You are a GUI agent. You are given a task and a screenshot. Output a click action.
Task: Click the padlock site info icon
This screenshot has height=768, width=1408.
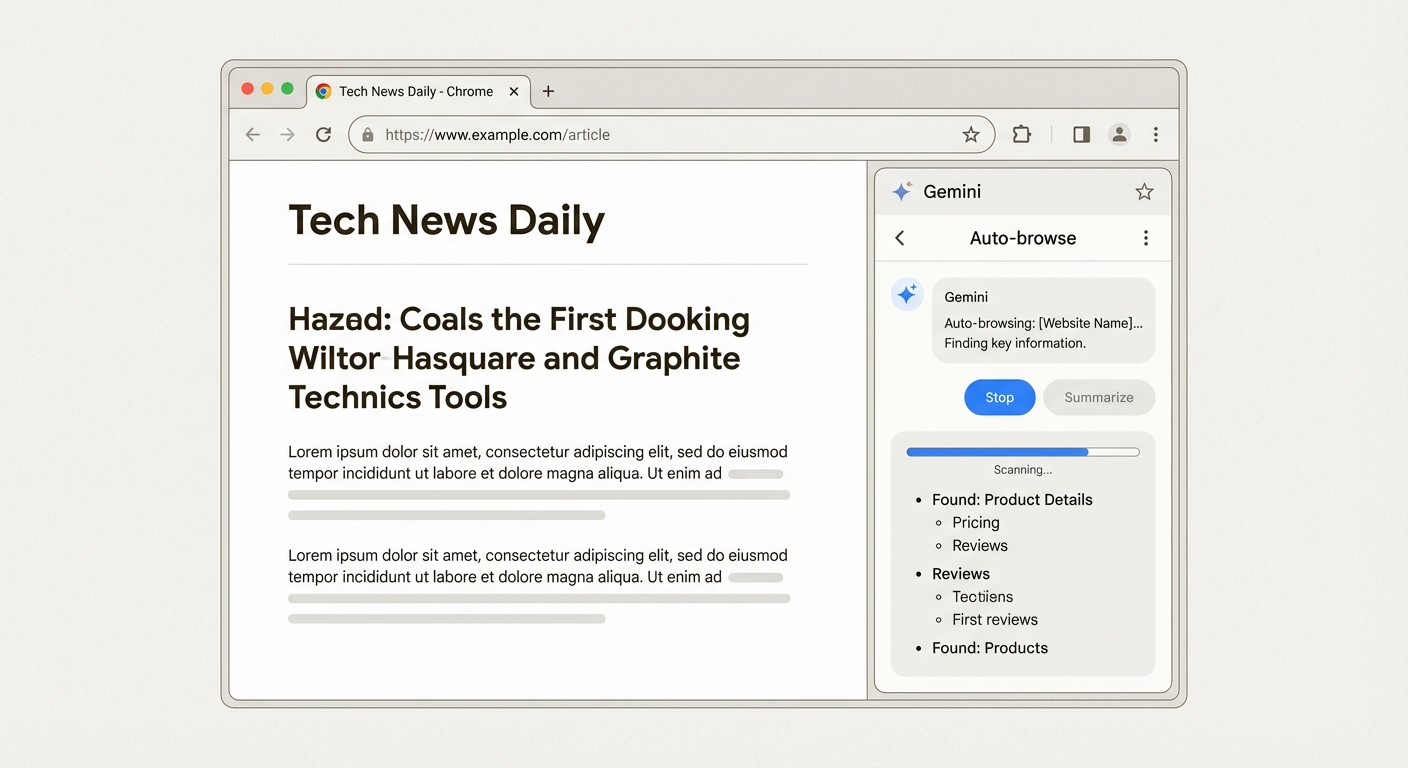(x=368, y=135)
